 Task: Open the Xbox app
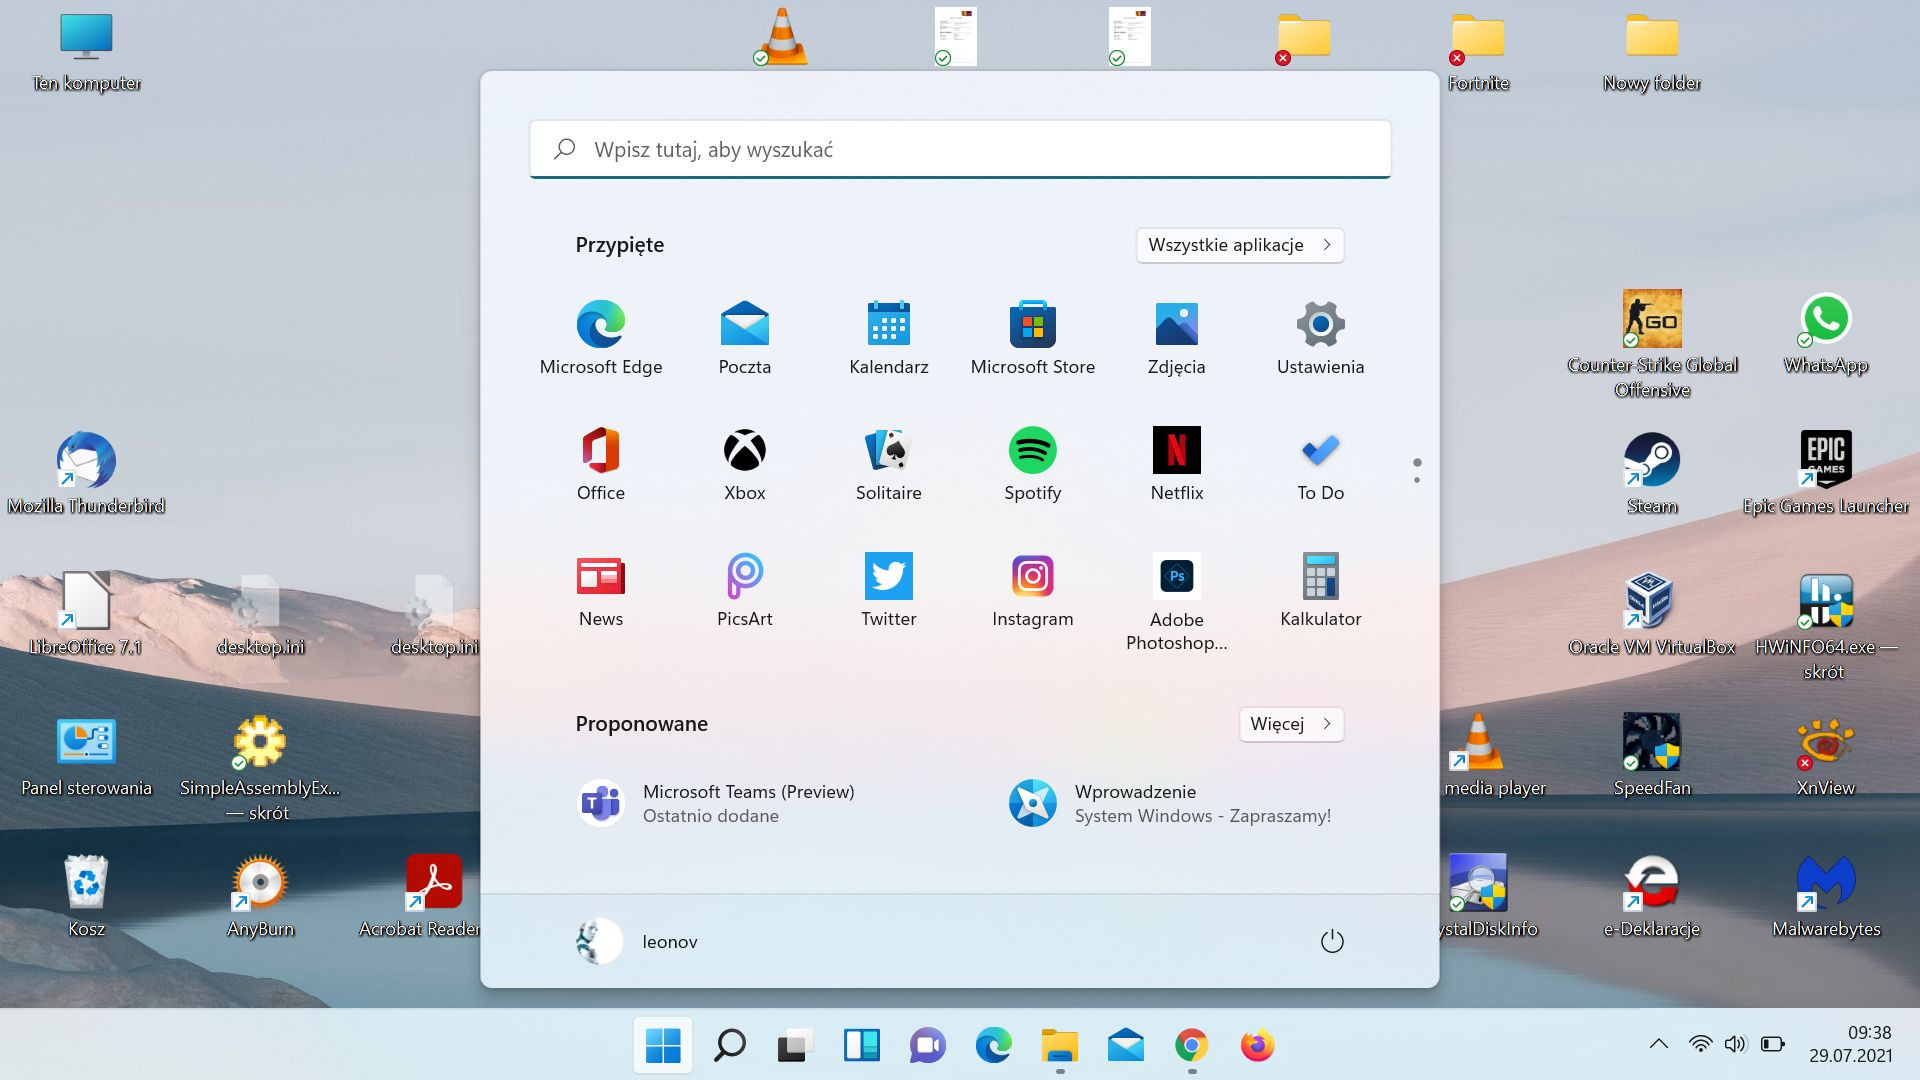[x=745, y=464]
